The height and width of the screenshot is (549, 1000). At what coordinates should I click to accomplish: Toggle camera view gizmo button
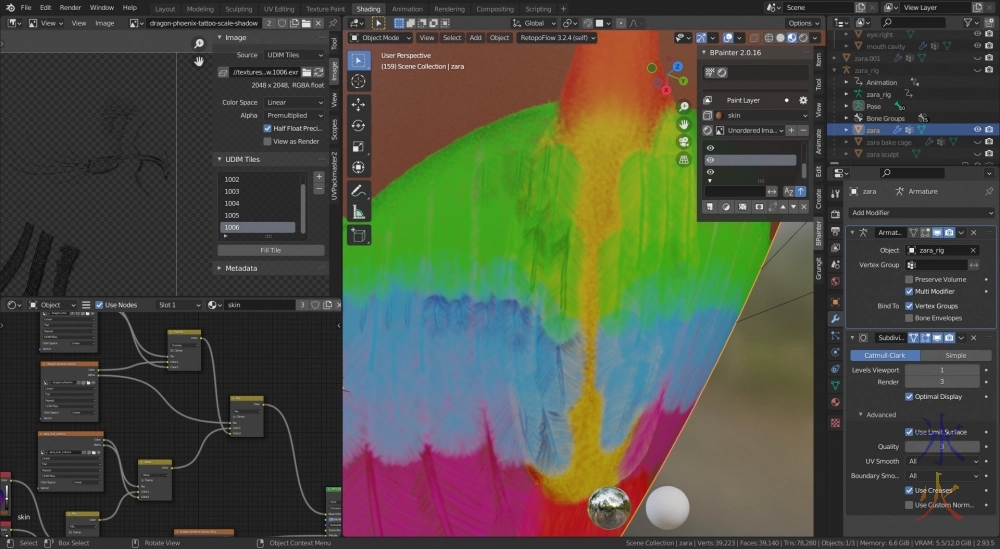click(x=684, y=141)
